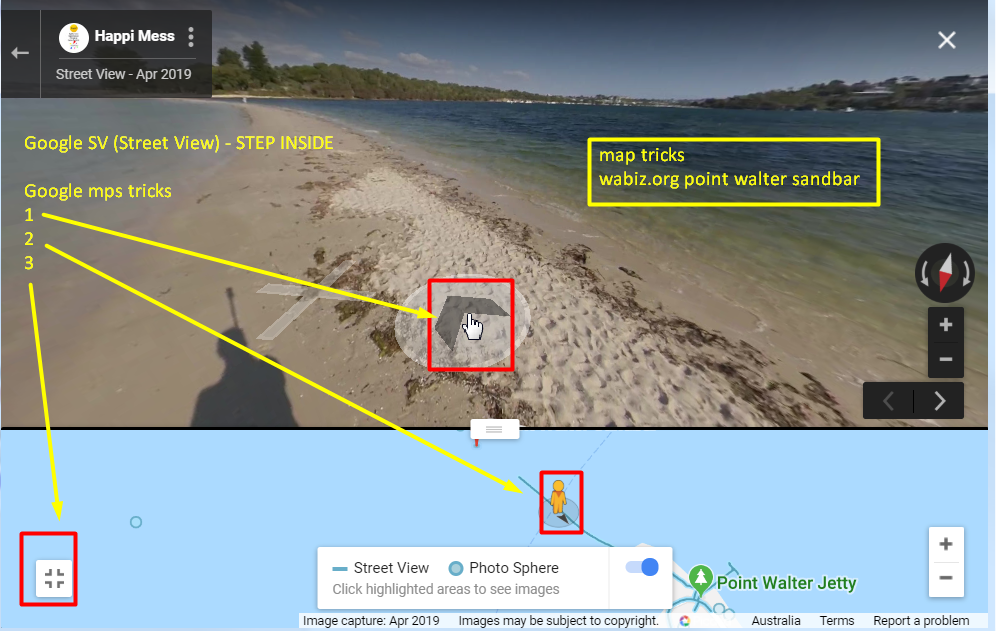Click the map divider handle bar
The image size is (996, 631).
click(494, 430)
